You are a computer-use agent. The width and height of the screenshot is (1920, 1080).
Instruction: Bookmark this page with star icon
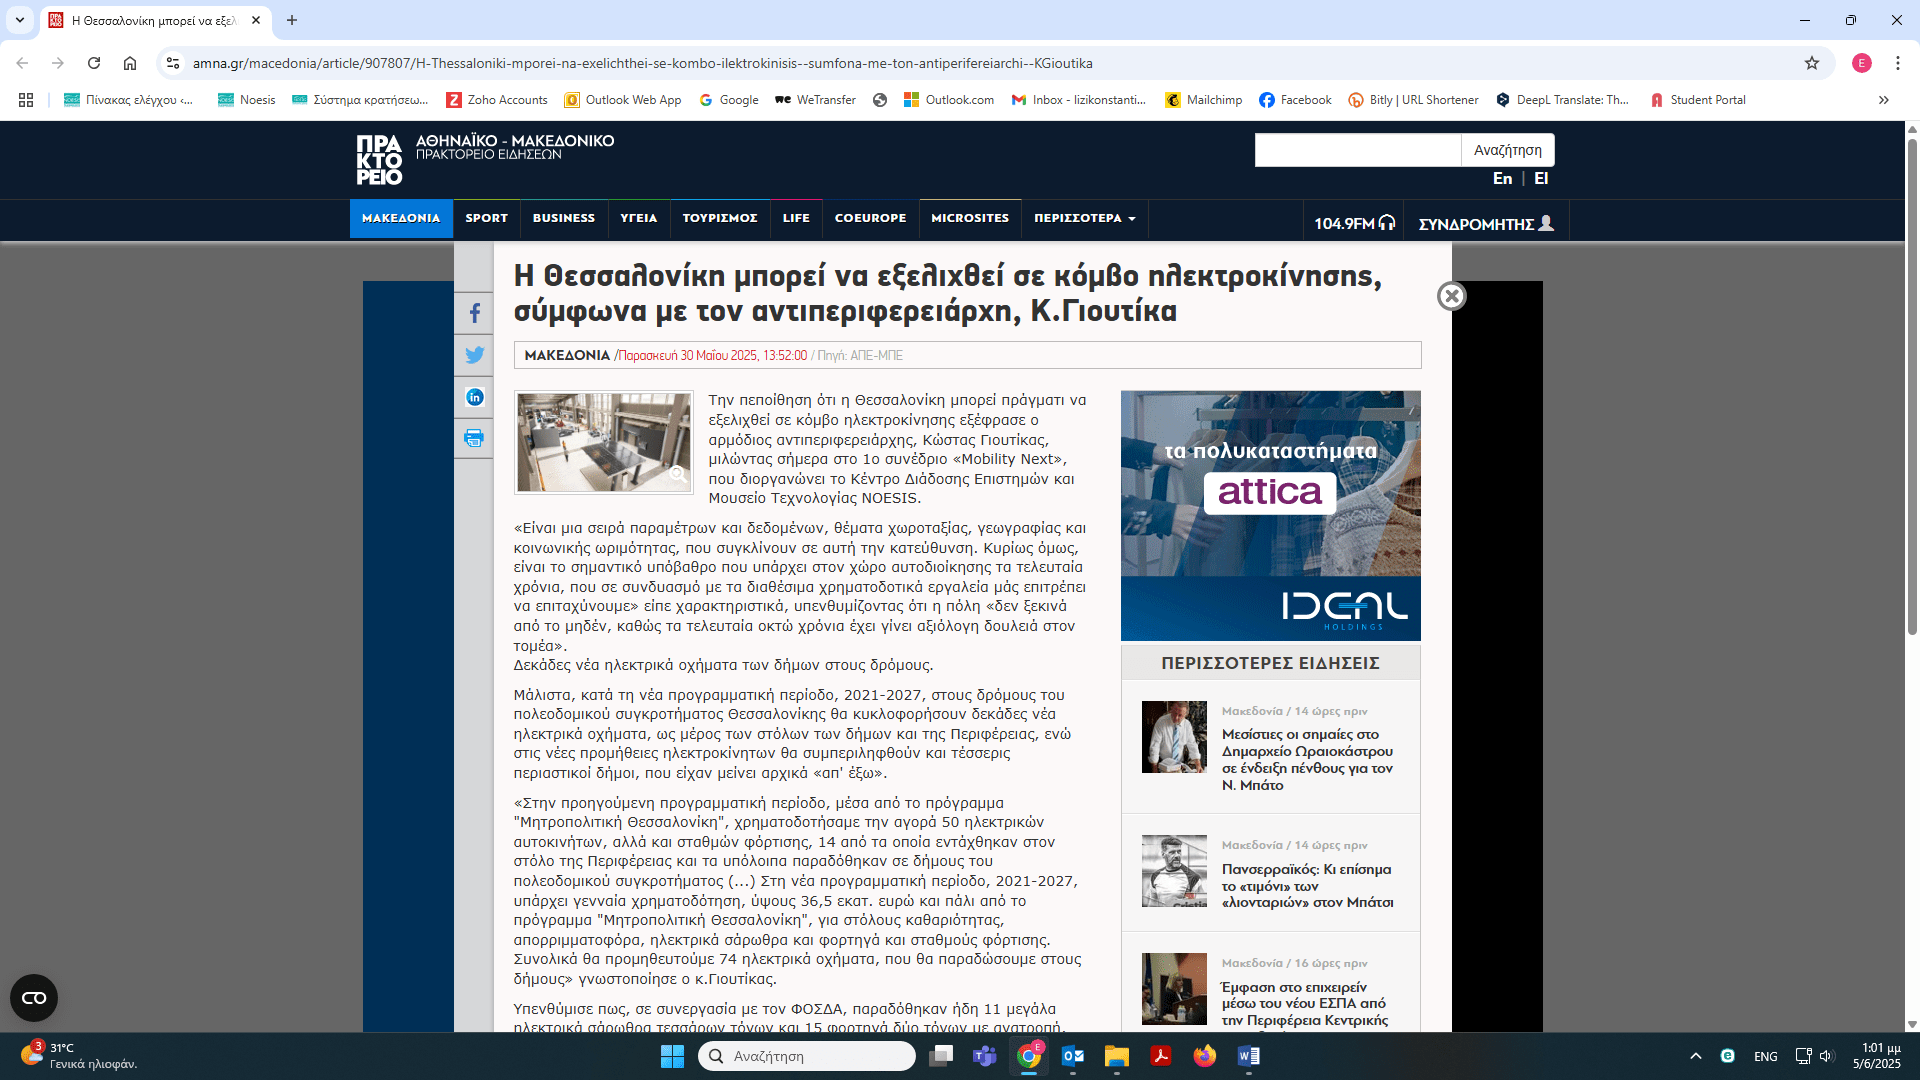tap(1812, 63)
